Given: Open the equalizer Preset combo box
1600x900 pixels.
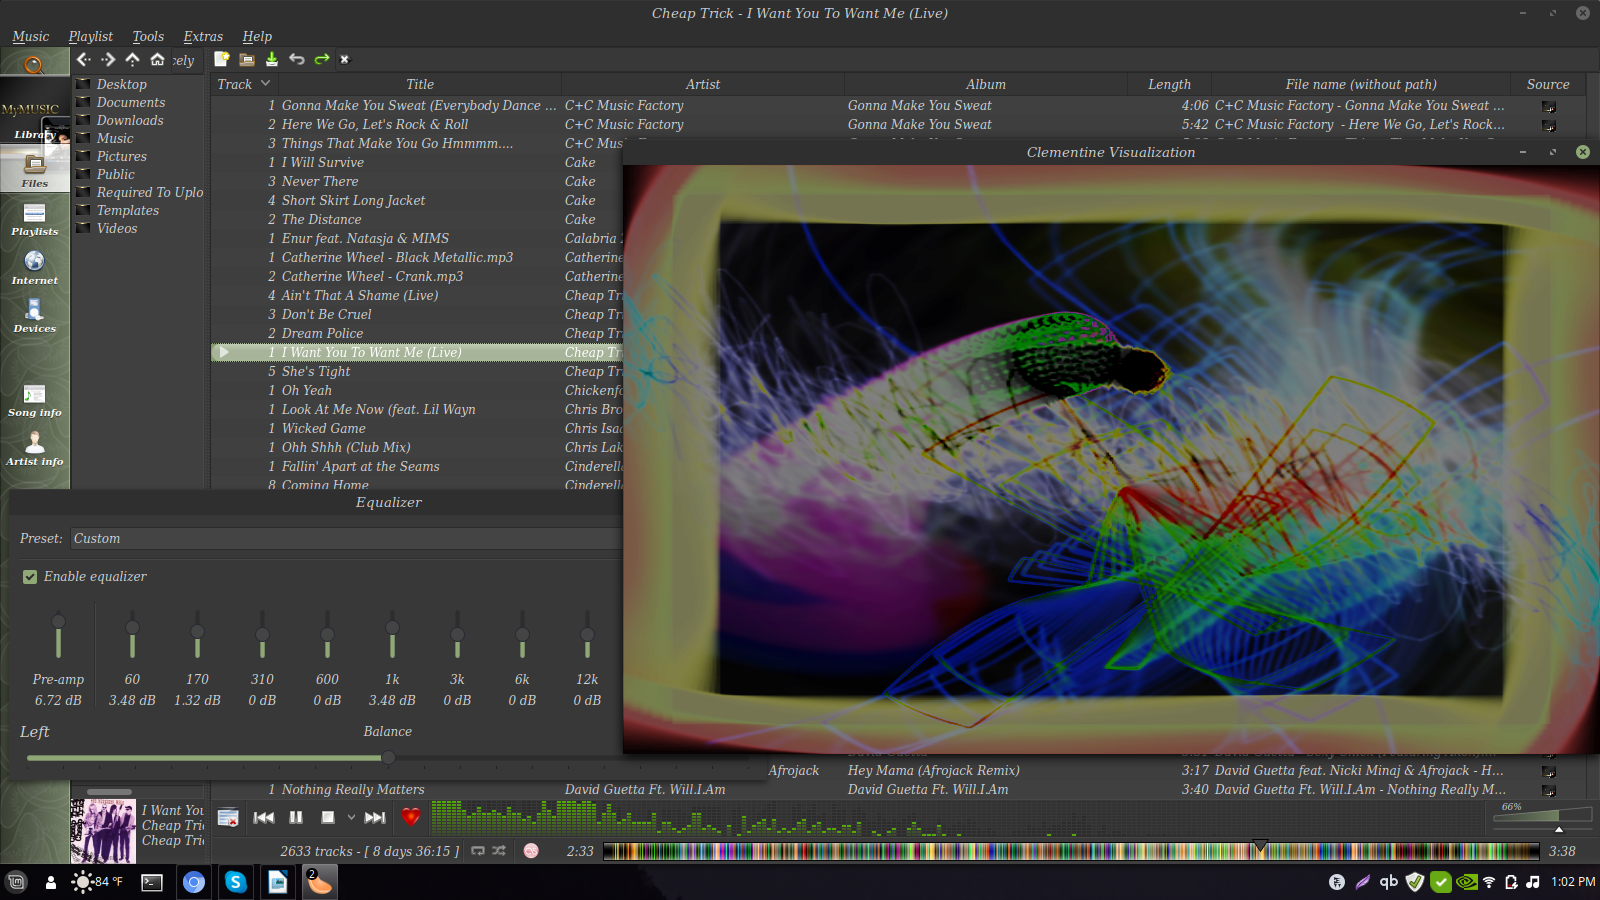Looking at the screenshot, I should [347, 538].
